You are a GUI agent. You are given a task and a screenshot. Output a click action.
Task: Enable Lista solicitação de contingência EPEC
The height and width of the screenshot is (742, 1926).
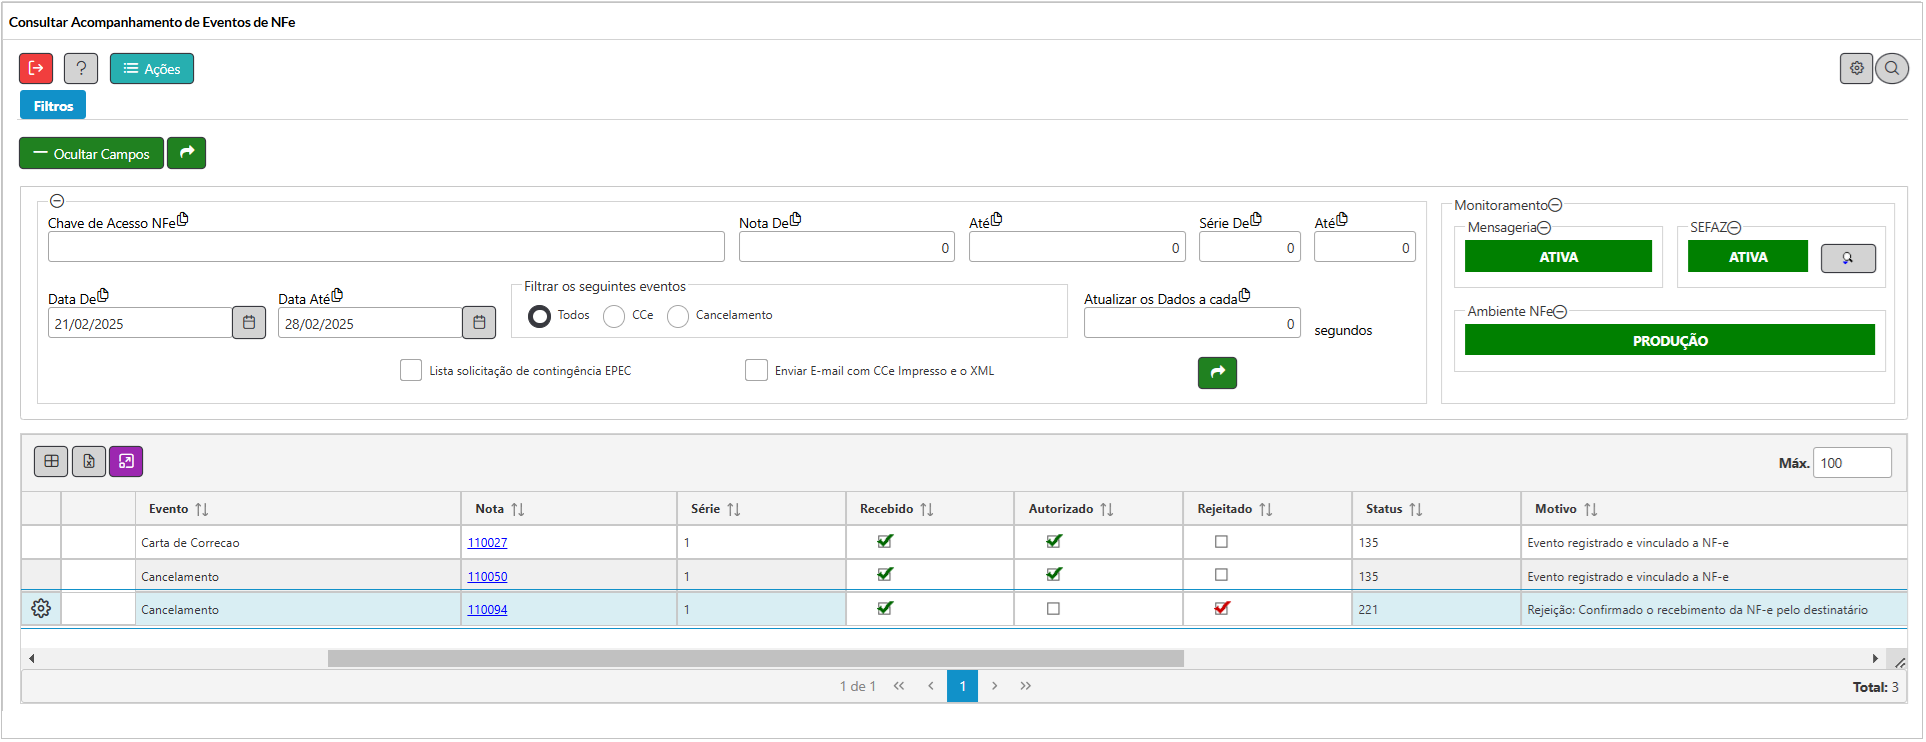pos(411,371)
